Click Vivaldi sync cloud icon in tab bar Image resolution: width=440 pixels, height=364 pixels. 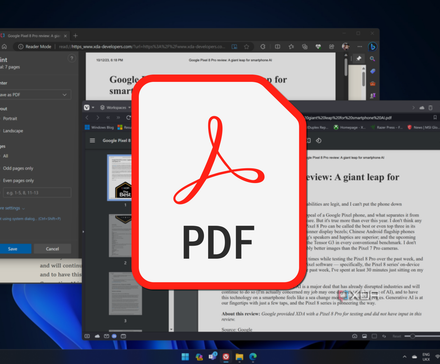422,107
